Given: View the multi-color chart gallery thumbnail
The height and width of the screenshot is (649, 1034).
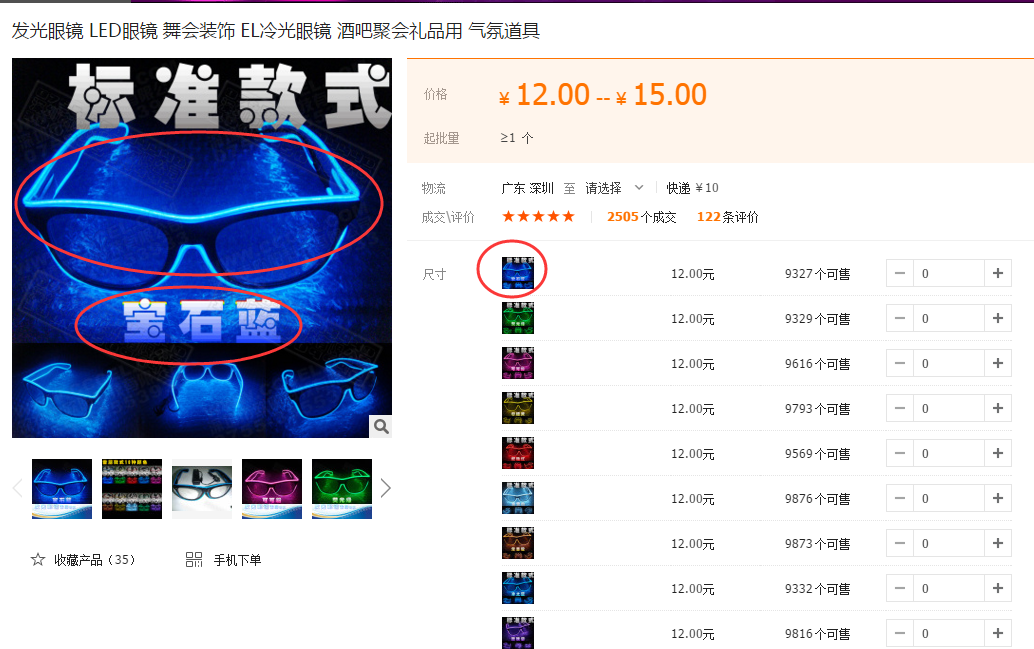Looking at the screenshot, I should click(x=132, y=489).
